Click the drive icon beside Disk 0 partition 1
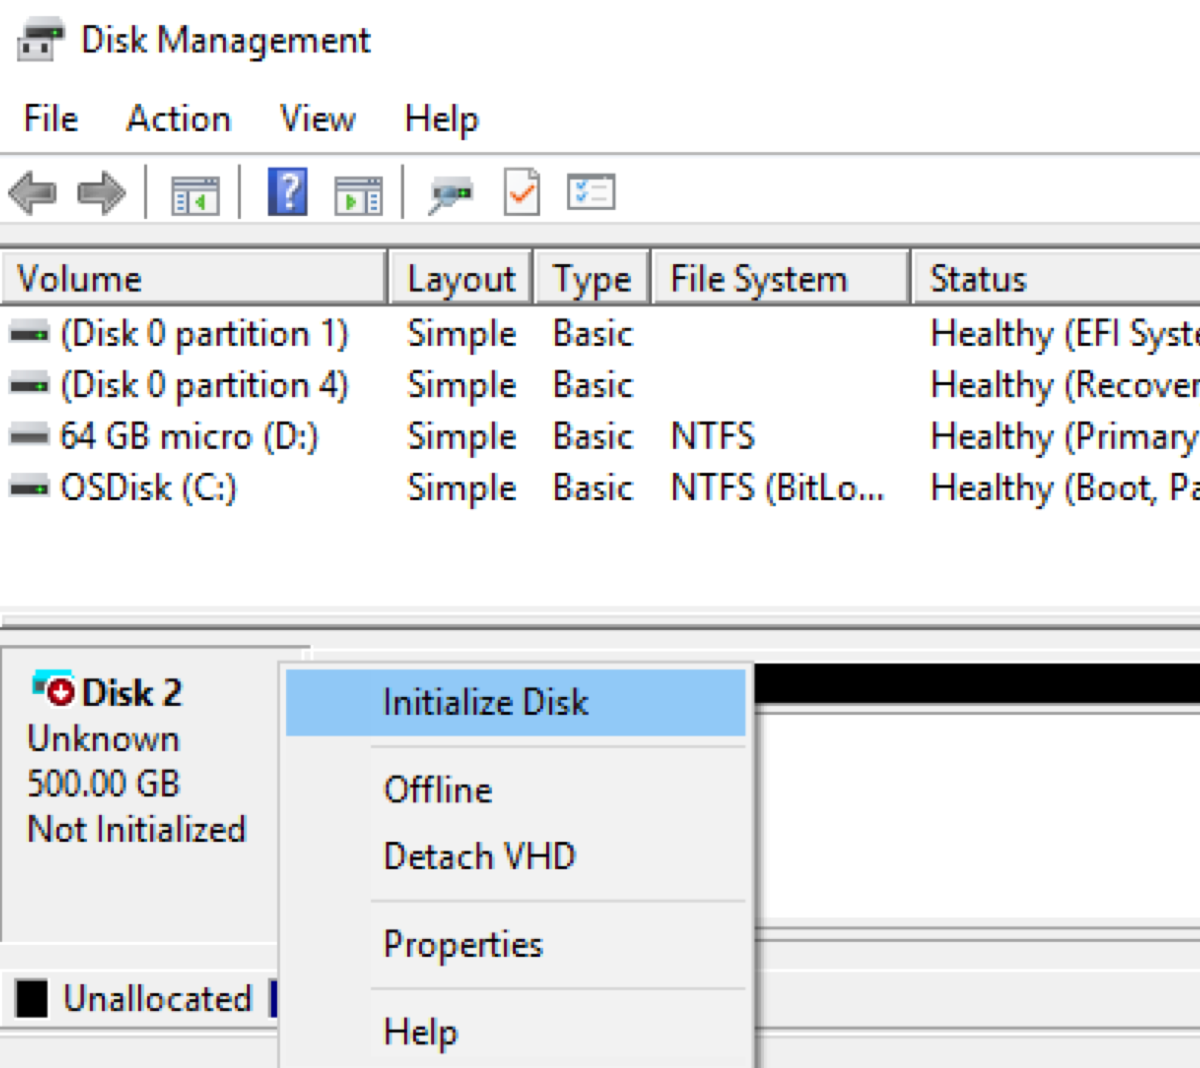The height and width of the screenshot is (1068, 1200). (29, 333)
